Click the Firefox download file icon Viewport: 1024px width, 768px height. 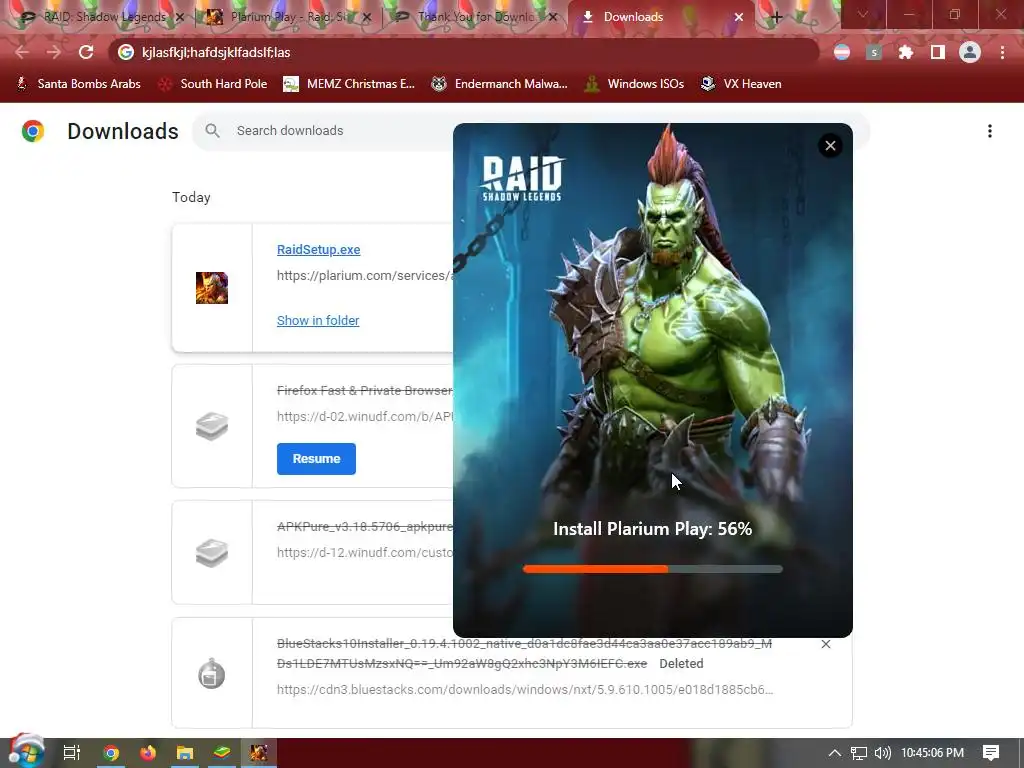click(x=212, y=426)
